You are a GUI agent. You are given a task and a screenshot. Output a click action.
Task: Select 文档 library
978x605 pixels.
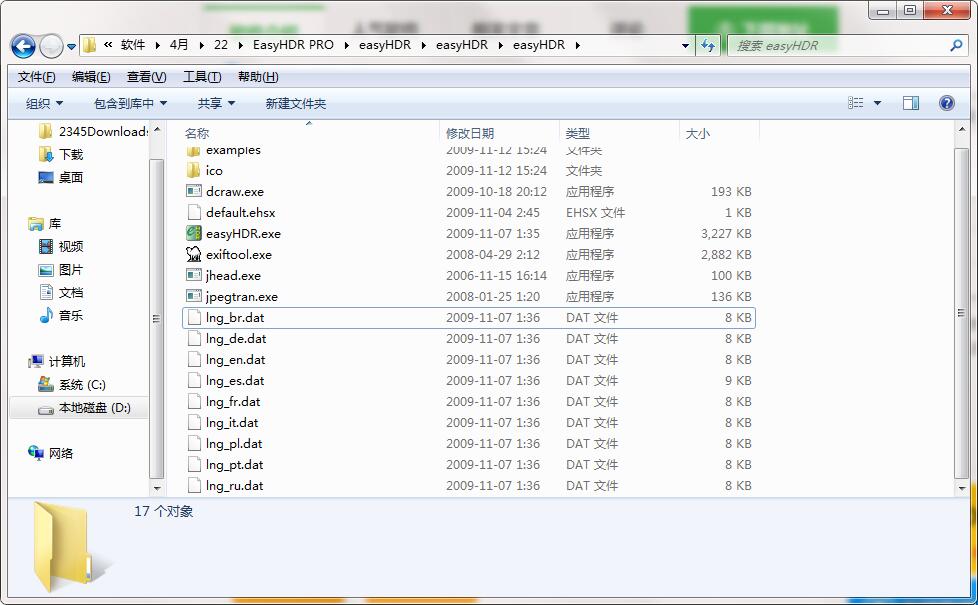point(61,293)
